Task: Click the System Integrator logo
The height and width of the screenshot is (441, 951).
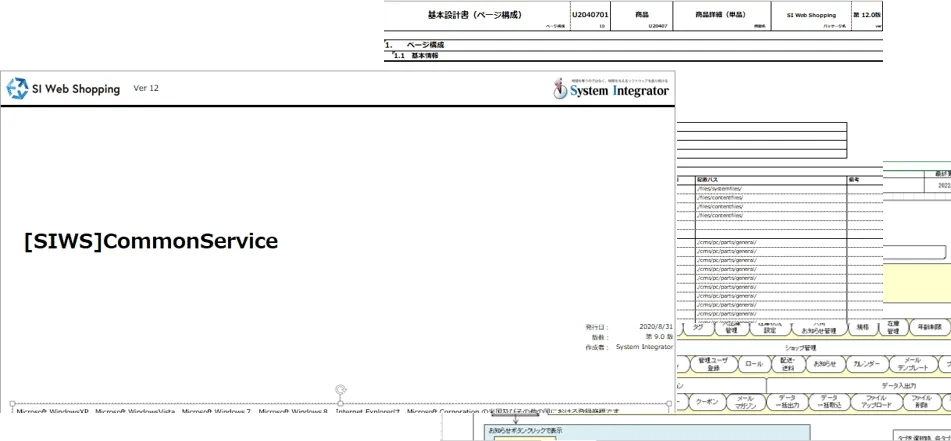Action: pos(611,89)
